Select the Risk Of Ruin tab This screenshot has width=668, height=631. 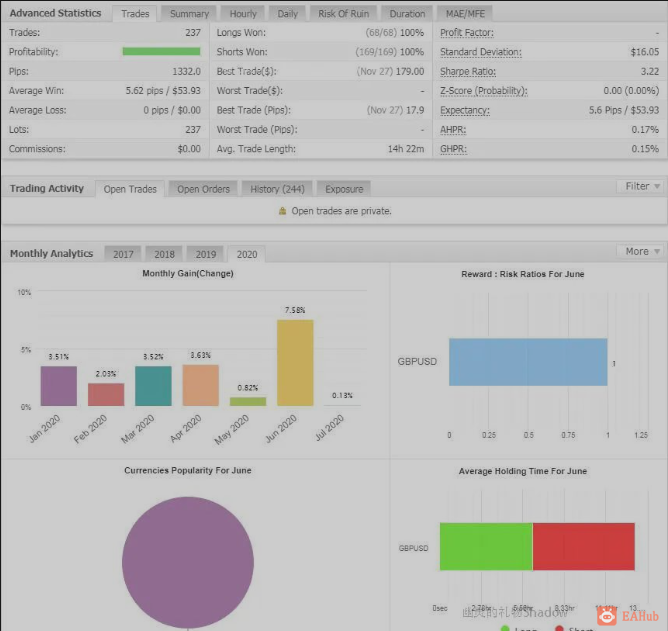tap(343, 14)
